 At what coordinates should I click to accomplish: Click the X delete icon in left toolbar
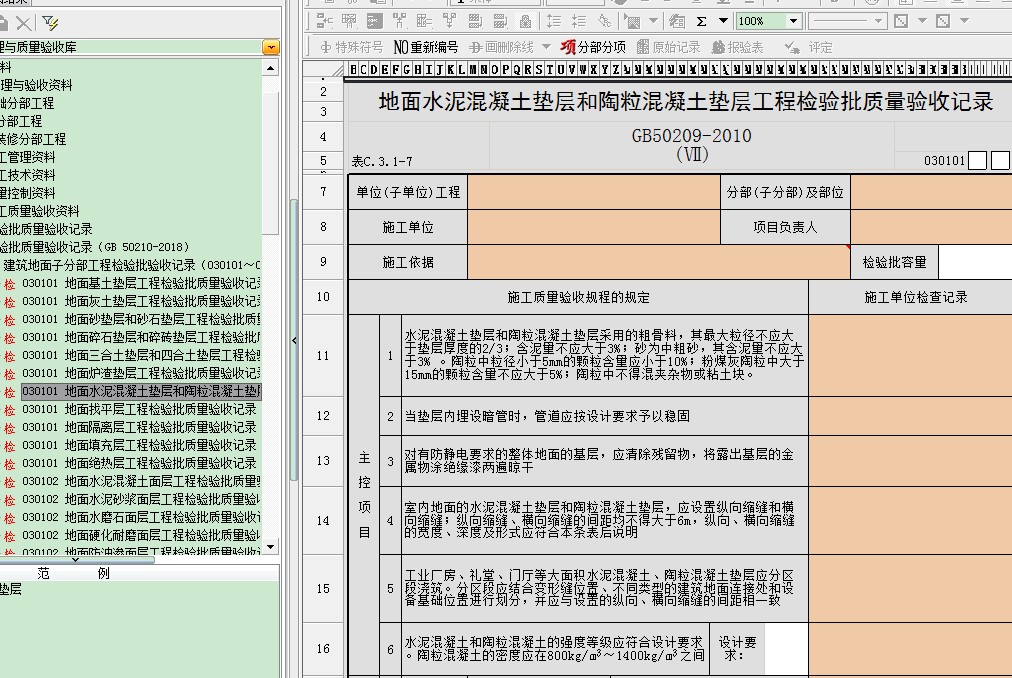point(23,22)
